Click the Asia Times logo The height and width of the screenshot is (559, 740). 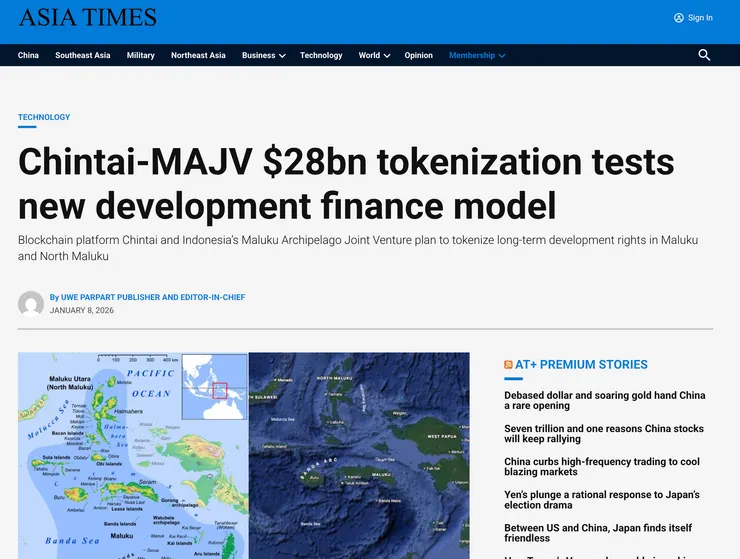87,17
